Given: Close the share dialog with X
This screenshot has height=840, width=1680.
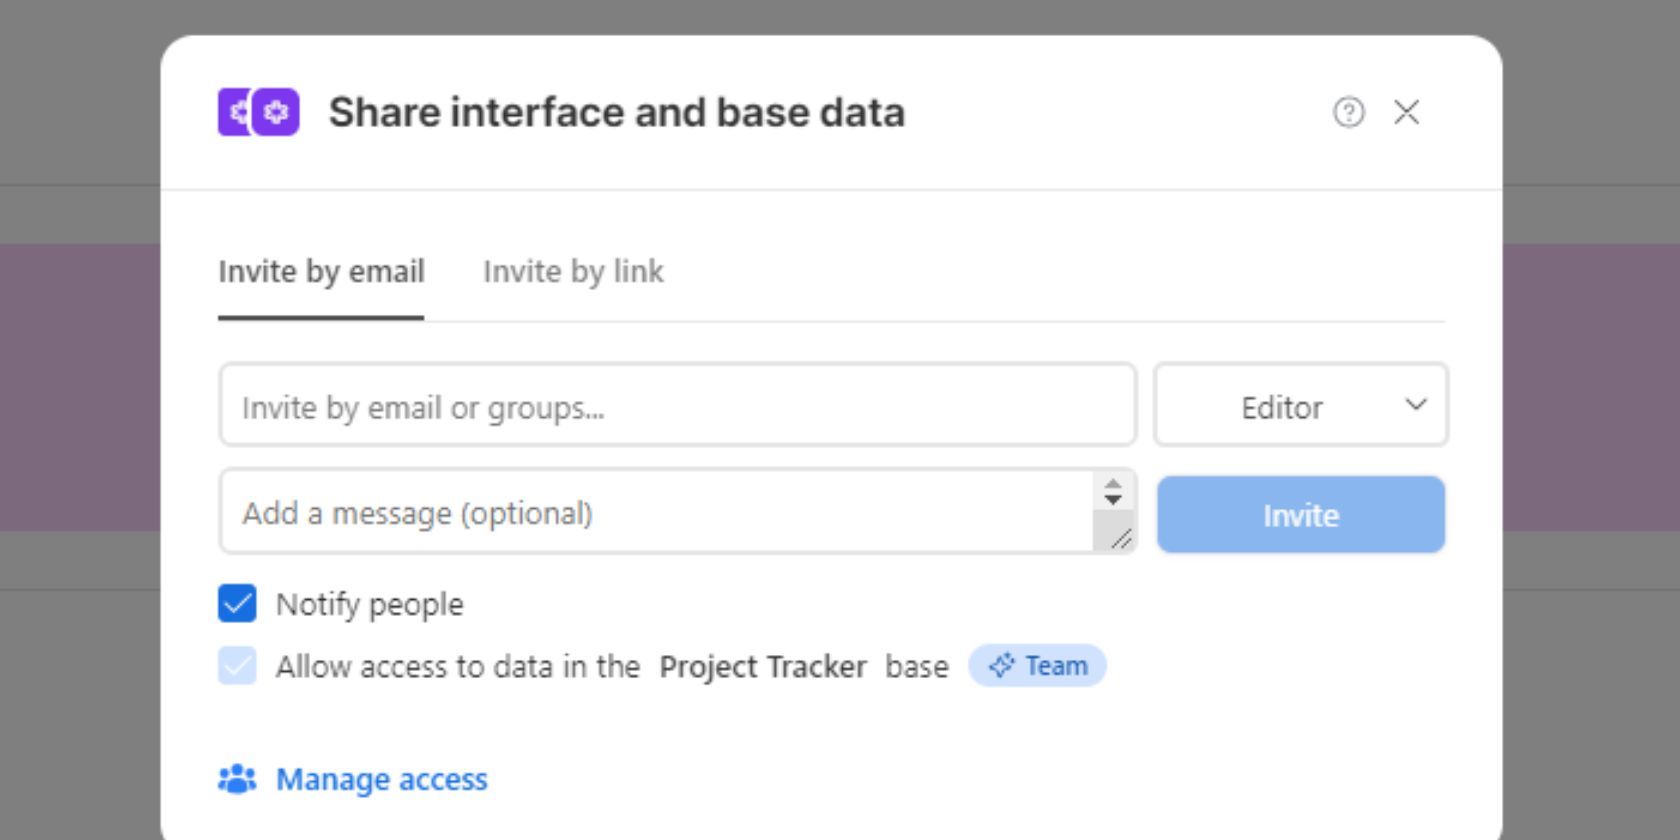Looking at the screenshot, I should (x=1406, y=112).
